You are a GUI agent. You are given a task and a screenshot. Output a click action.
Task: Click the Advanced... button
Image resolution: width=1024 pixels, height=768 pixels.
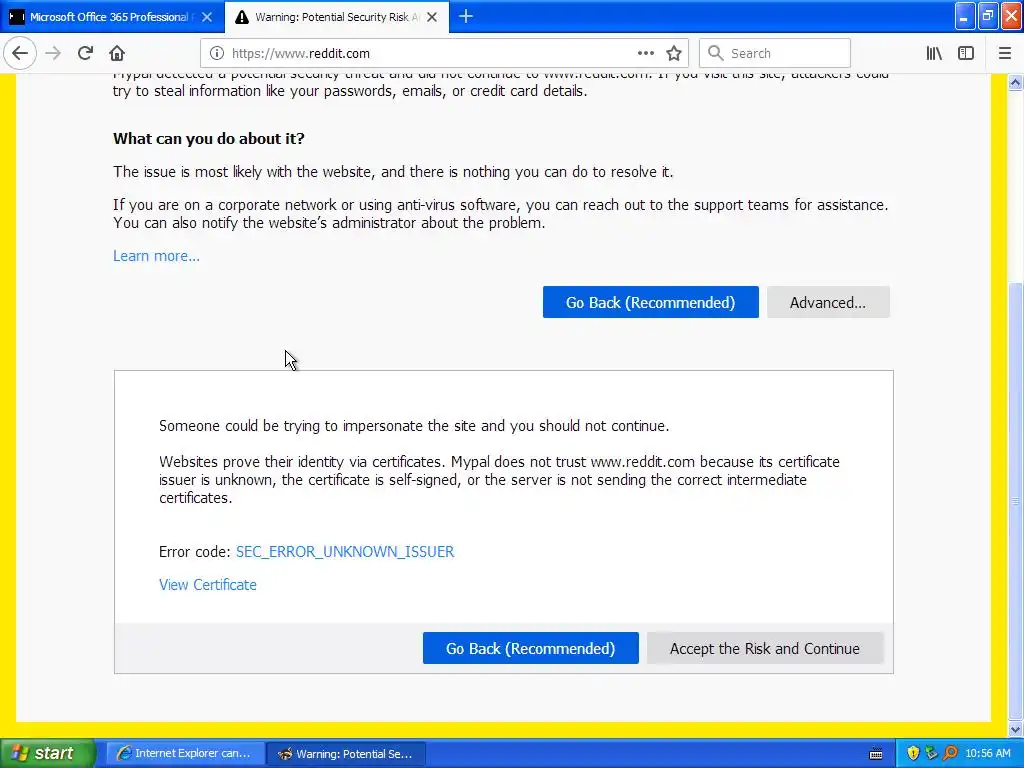click(x=828, y=302)
